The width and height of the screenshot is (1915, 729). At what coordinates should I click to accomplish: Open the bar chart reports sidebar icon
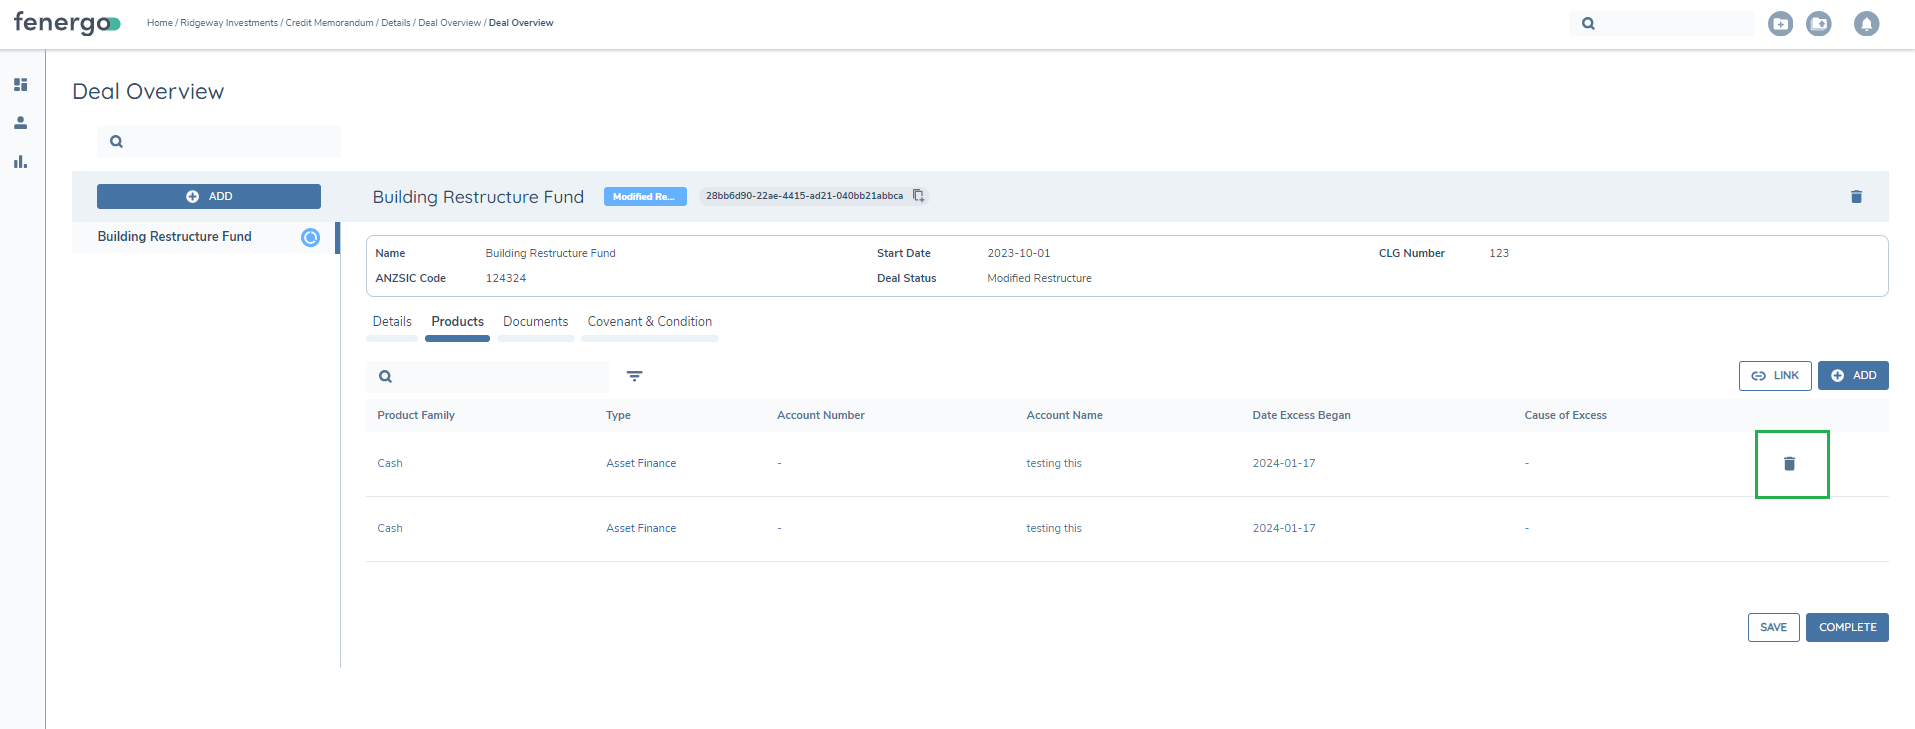pos(20,162)
